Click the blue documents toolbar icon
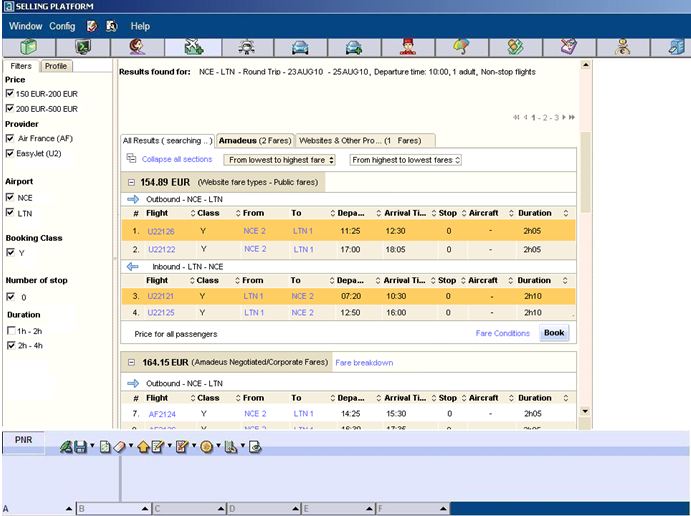Image resolution: width=691 pixels, height=516 pixels. click(676, 47)
